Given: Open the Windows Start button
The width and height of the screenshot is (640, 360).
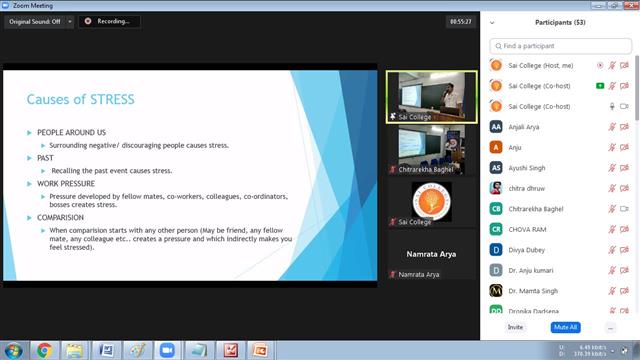Looking at the screenshot, I should tap(13, 351).
